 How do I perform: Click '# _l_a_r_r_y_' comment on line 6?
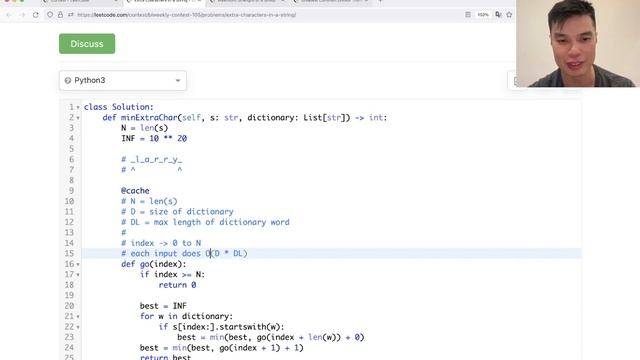pos(151,159)
